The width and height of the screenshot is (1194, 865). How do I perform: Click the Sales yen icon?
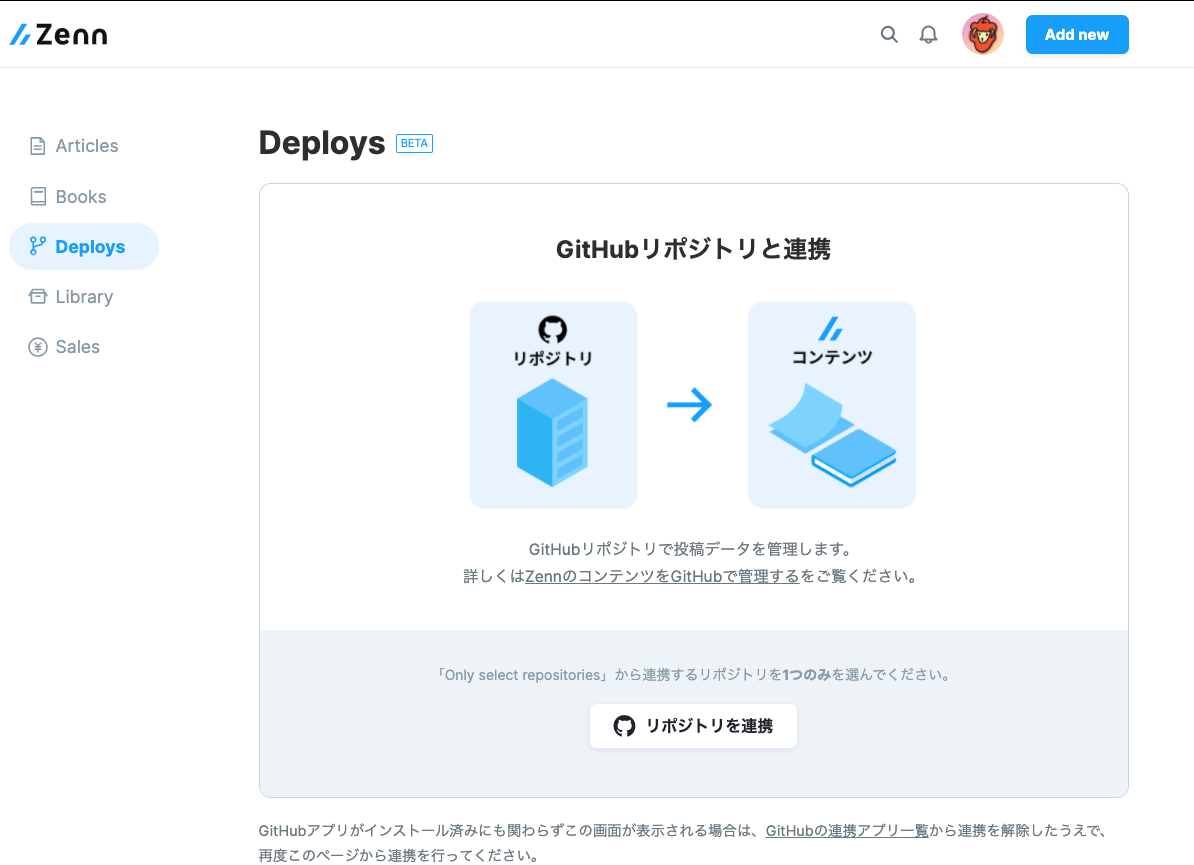coord(37,346)
